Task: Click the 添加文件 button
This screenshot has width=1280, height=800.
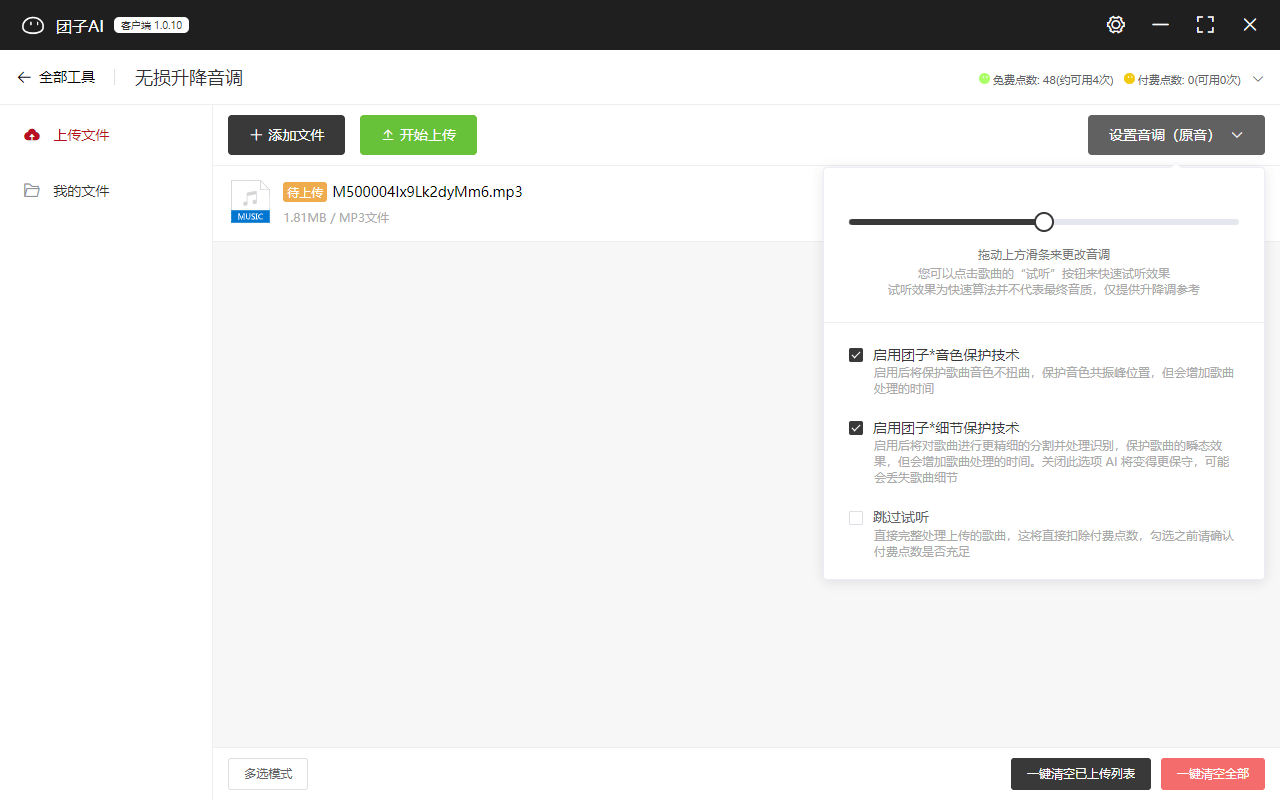Action: pos(286,134)
